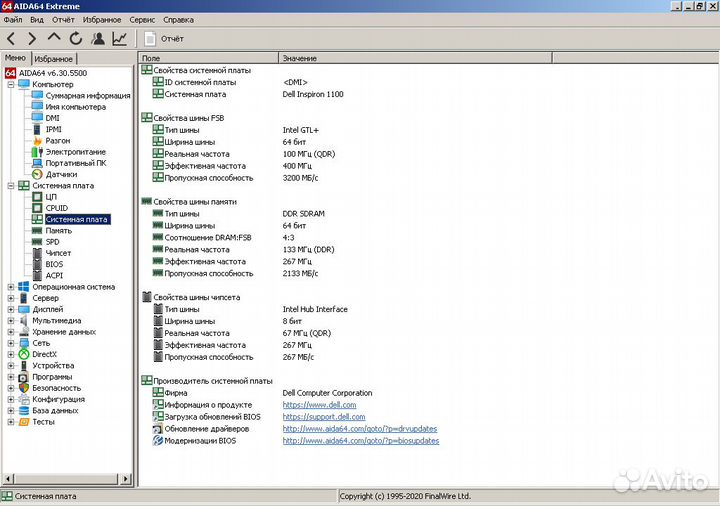Click the CPUID item icon
Image resolution: width=720 pixels, height=506 pixels.
(37, 208)
